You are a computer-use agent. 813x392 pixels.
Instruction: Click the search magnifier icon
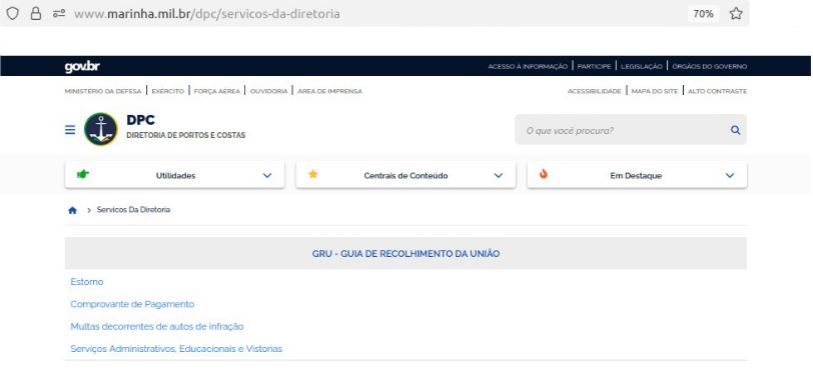735,130
